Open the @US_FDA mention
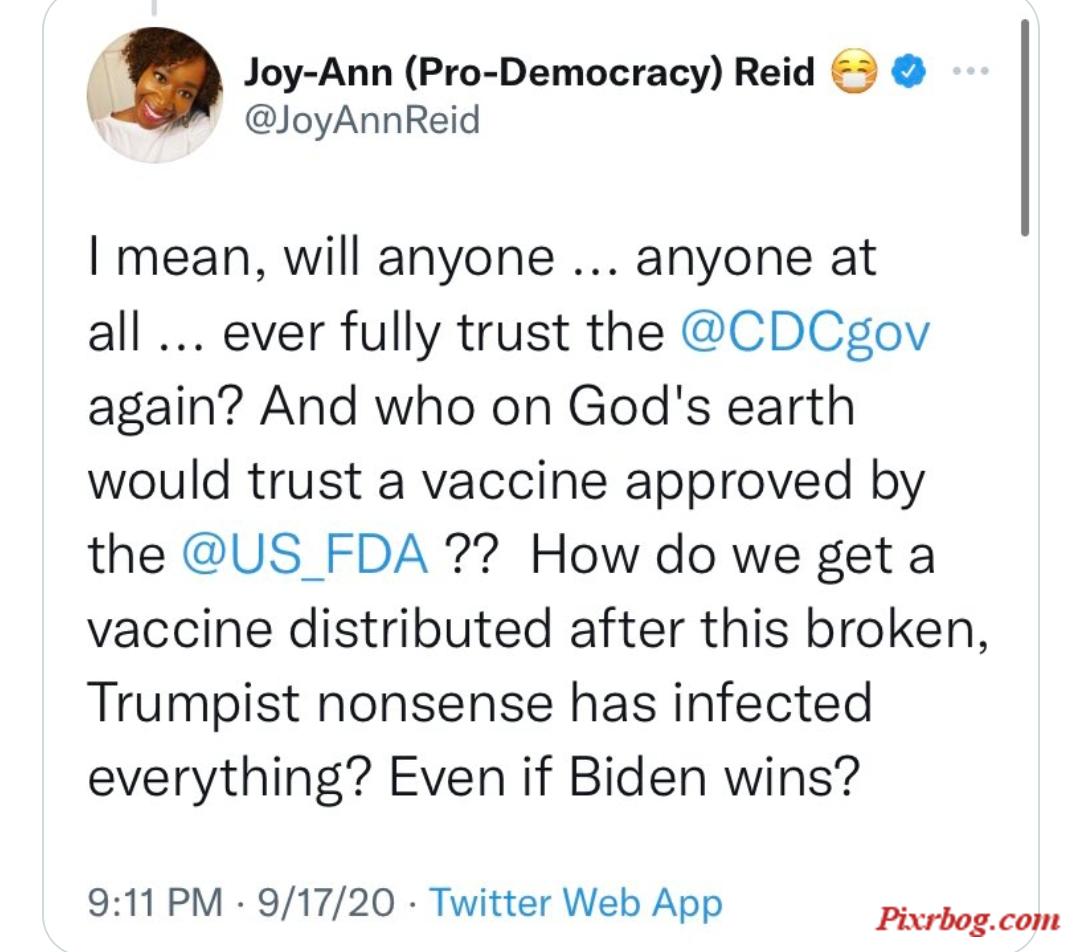This screenshot has width=1080, height=952. coord(305,555)
